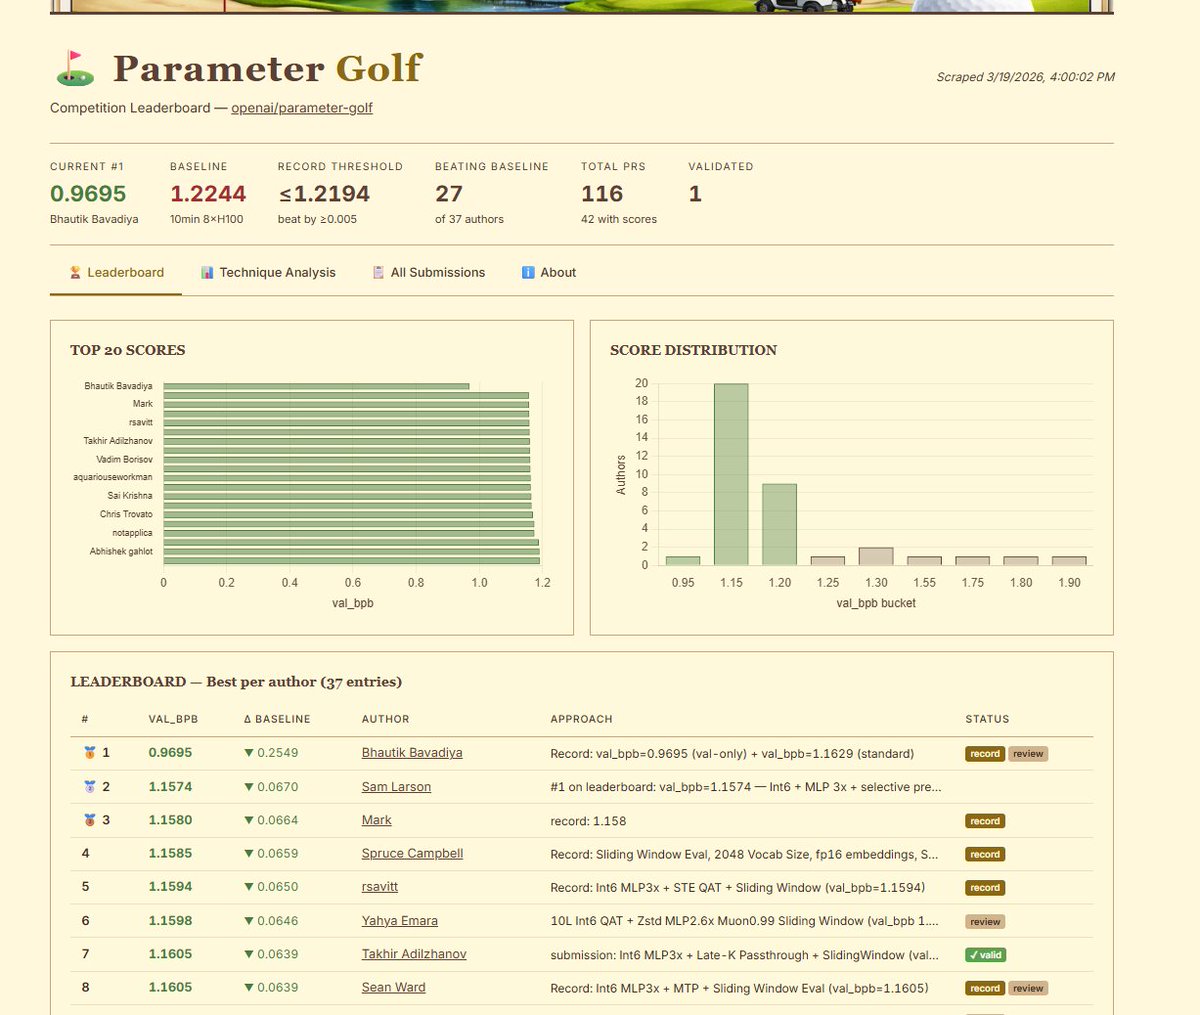The width and height of the screenshot is (1200, 1015).
Task: Open the openai/parameter-golf repository link
Action: [x=302, y=108]
